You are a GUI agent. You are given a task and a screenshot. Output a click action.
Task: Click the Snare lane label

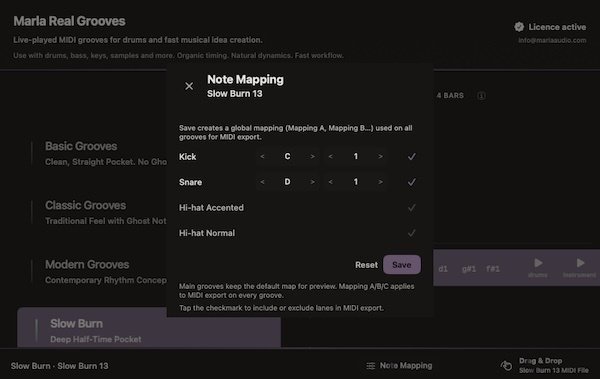pos(191,182)
